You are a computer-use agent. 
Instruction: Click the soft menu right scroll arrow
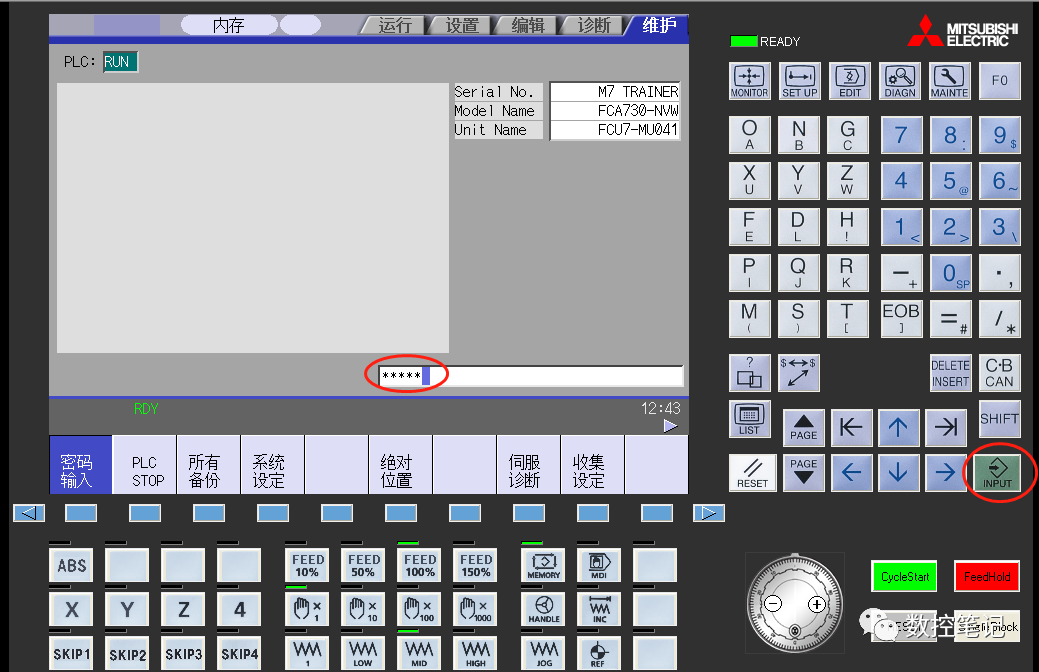(x=709, y=512)
